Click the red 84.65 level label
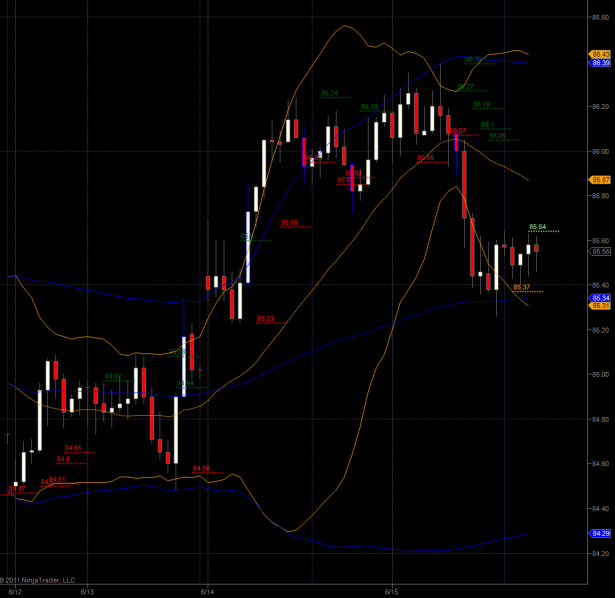 coord(73,448)
